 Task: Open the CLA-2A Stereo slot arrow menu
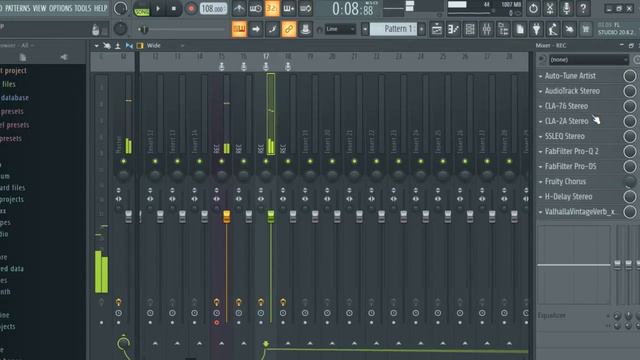540,122
